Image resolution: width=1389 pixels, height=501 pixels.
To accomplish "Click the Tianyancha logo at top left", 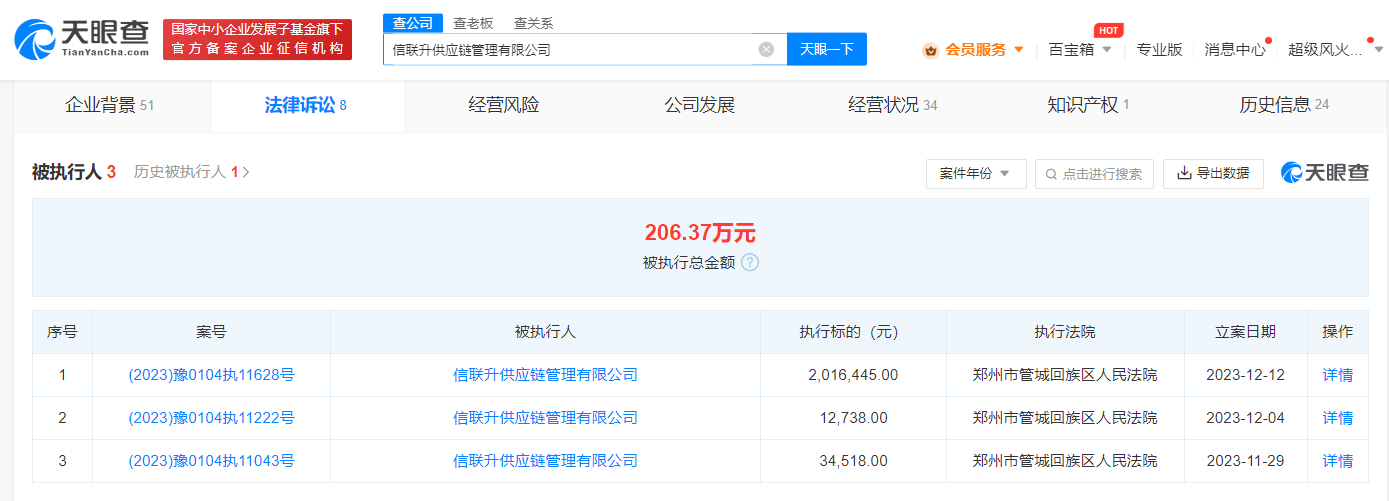I will (82, 38).
